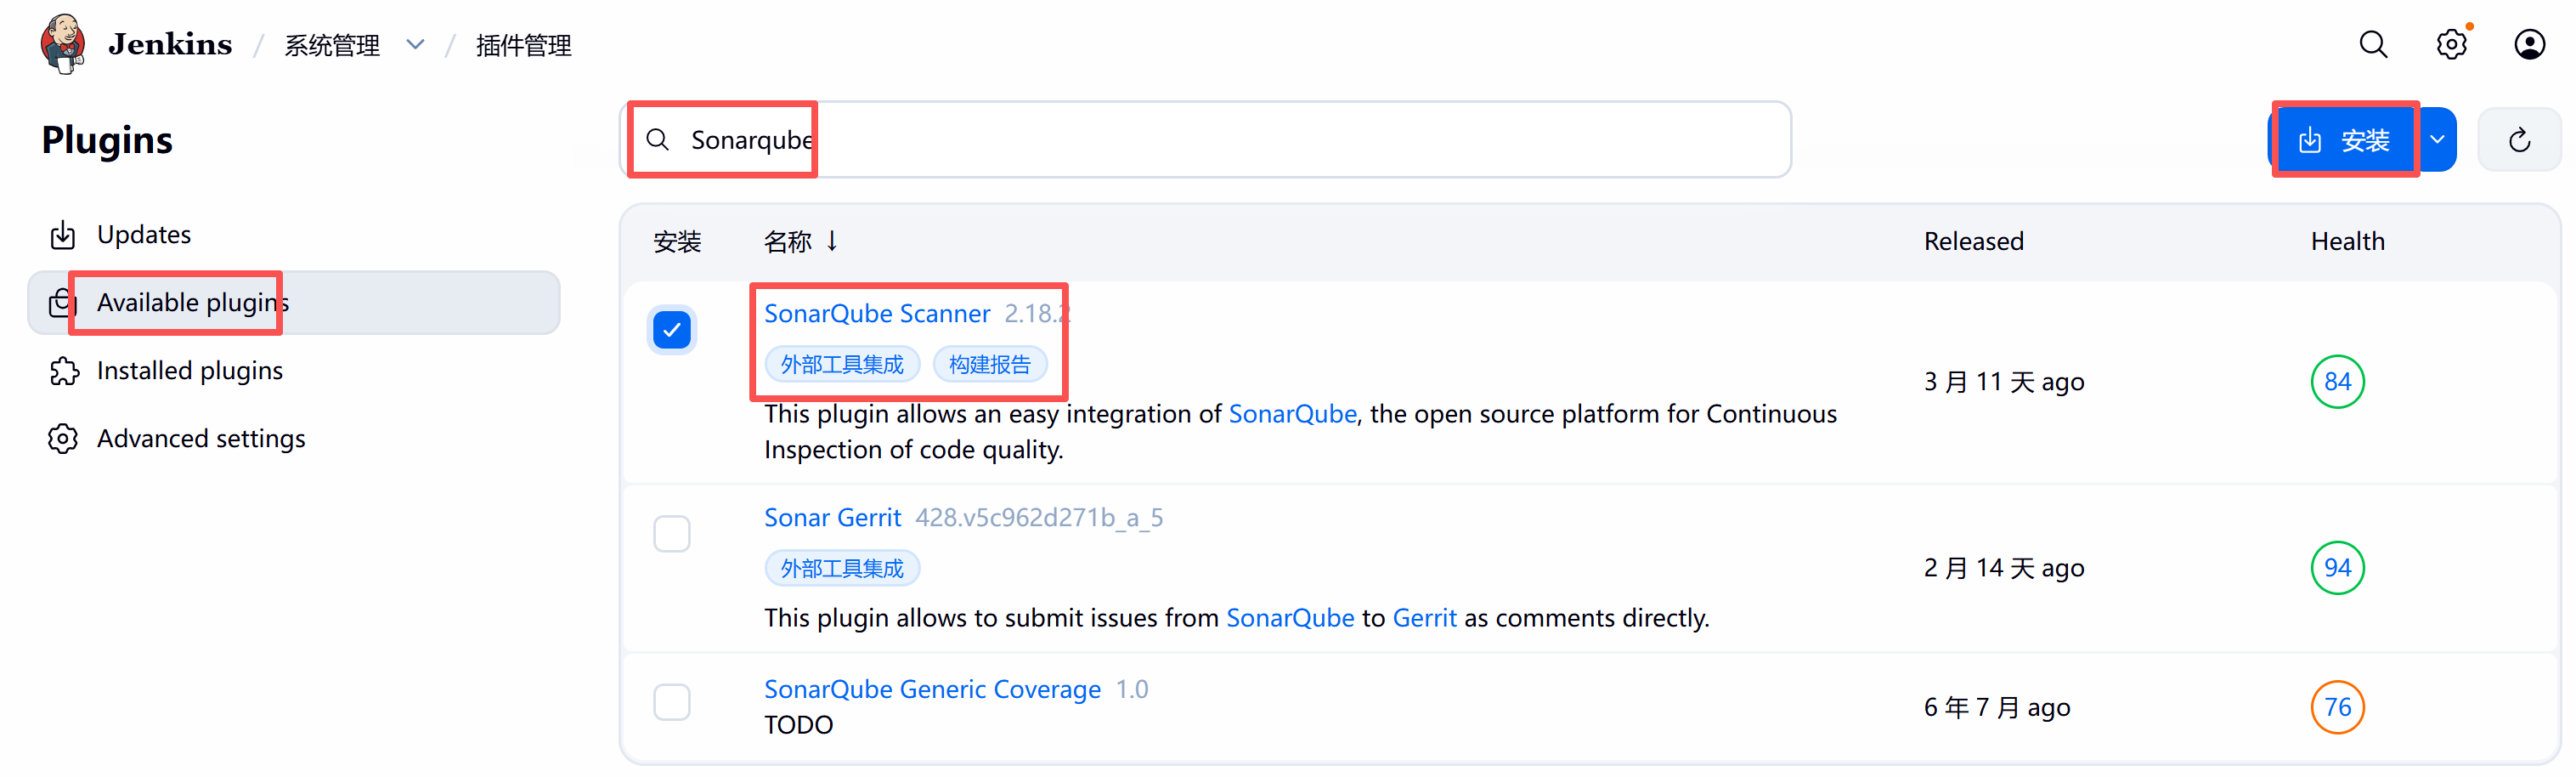The width and height of the screenshot is (2576, 777).
Task: Select Available plugins in the sidebar
Action: point(294,303)
